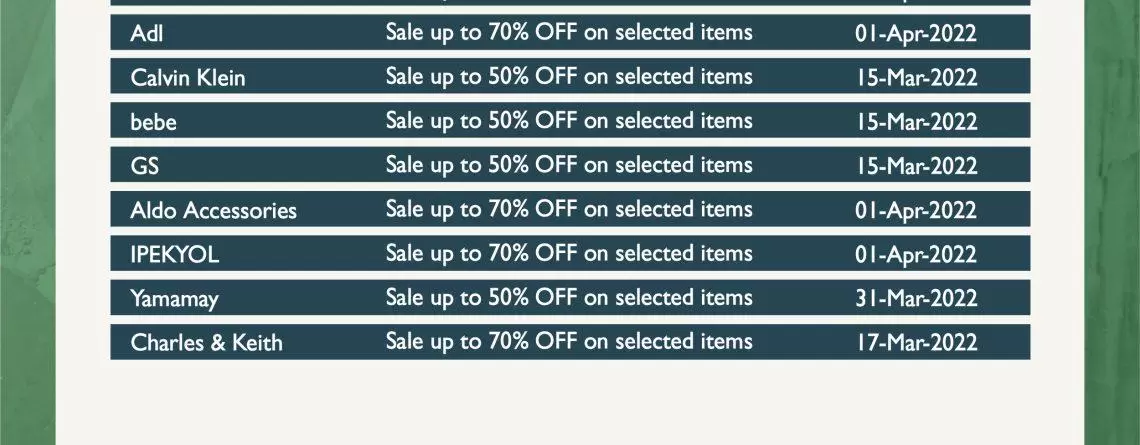The image size is (1140, 445).
Task: Select the Aldo Accessories 70% OFF offer
Action: pos(569,210)
